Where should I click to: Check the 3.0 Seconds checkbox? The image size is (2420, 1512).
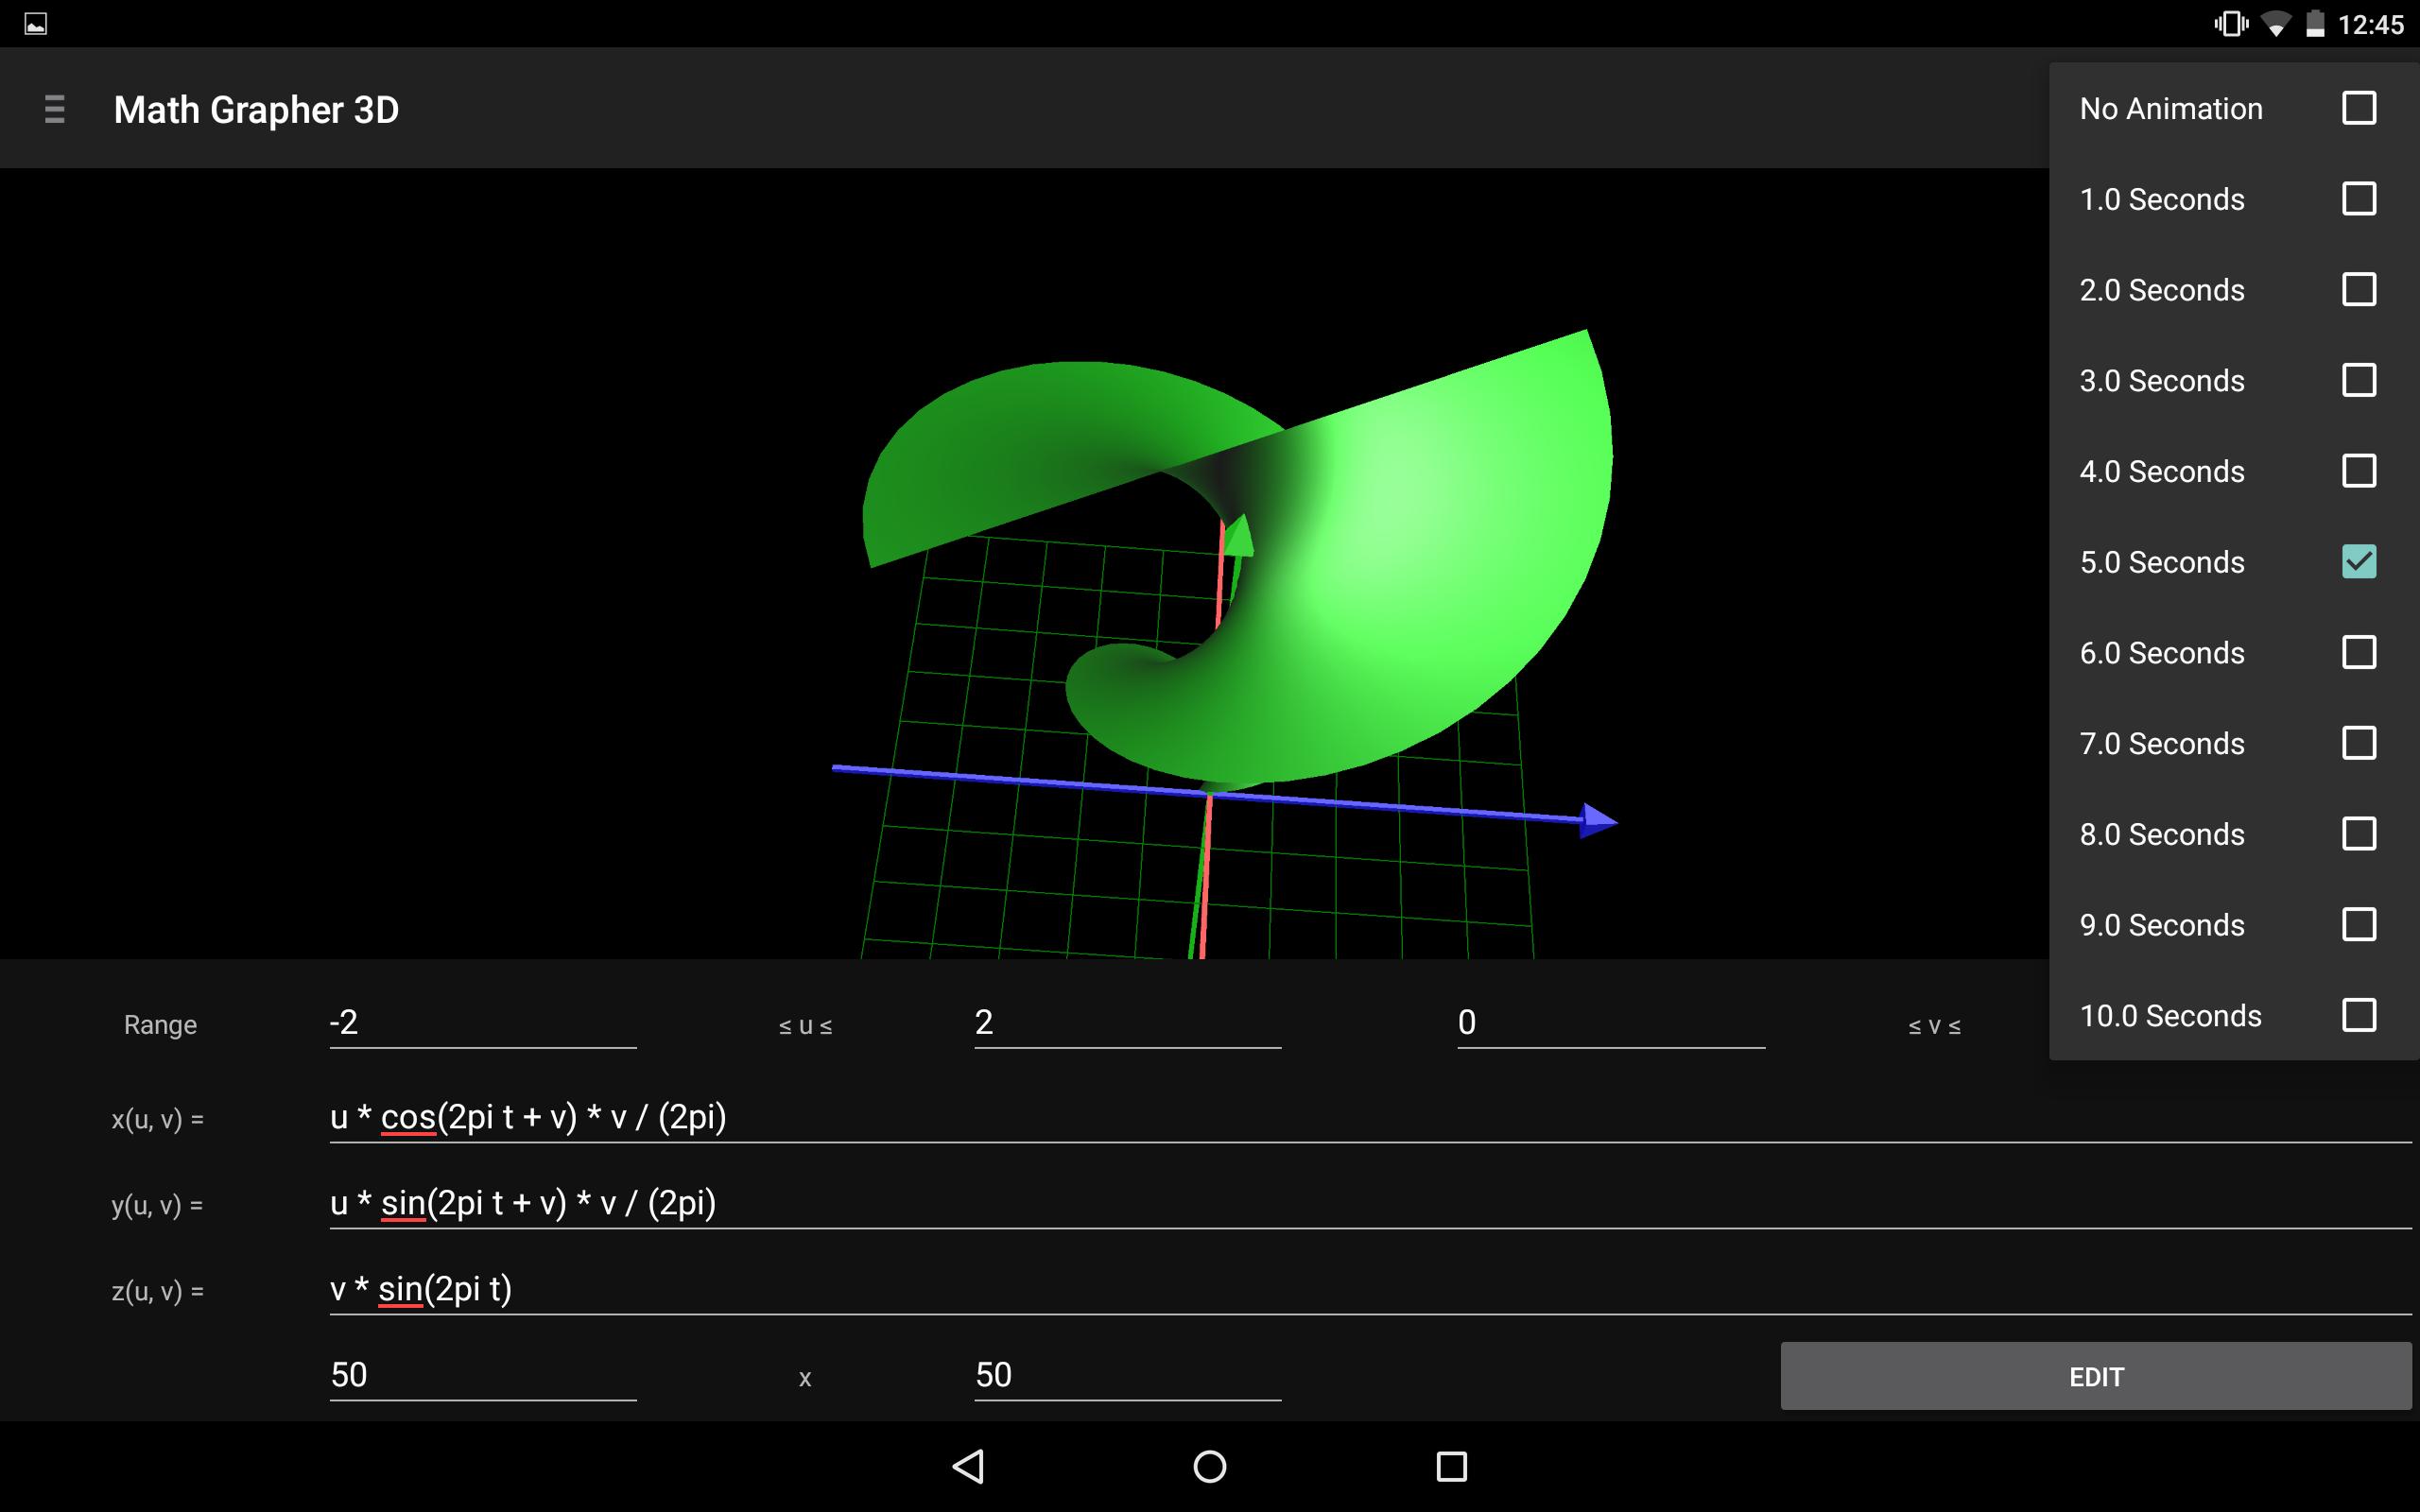(2359, 380)
